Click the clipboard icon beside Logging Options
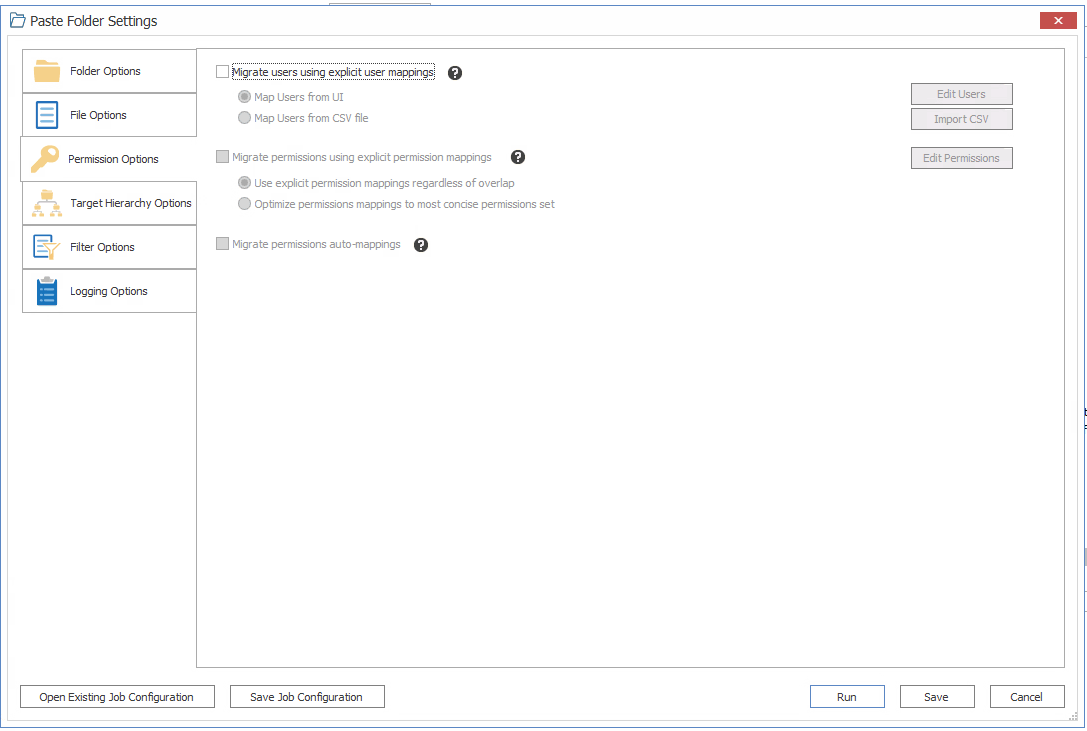1087x731 pixels. pyautogui.click(x=45, y=290)
